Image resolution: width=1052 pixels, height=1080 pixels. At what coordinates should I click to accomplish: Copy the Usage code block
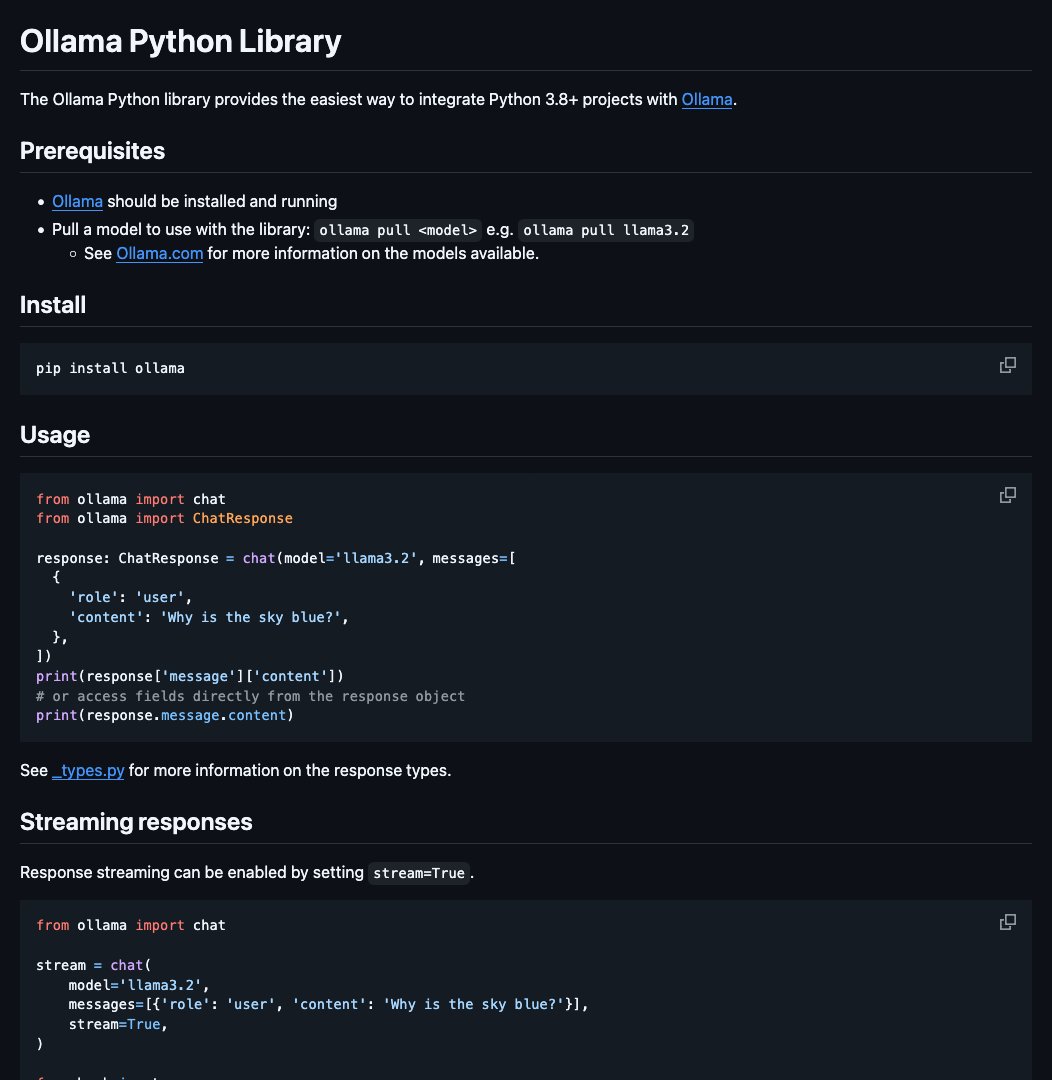(1007, 495)
